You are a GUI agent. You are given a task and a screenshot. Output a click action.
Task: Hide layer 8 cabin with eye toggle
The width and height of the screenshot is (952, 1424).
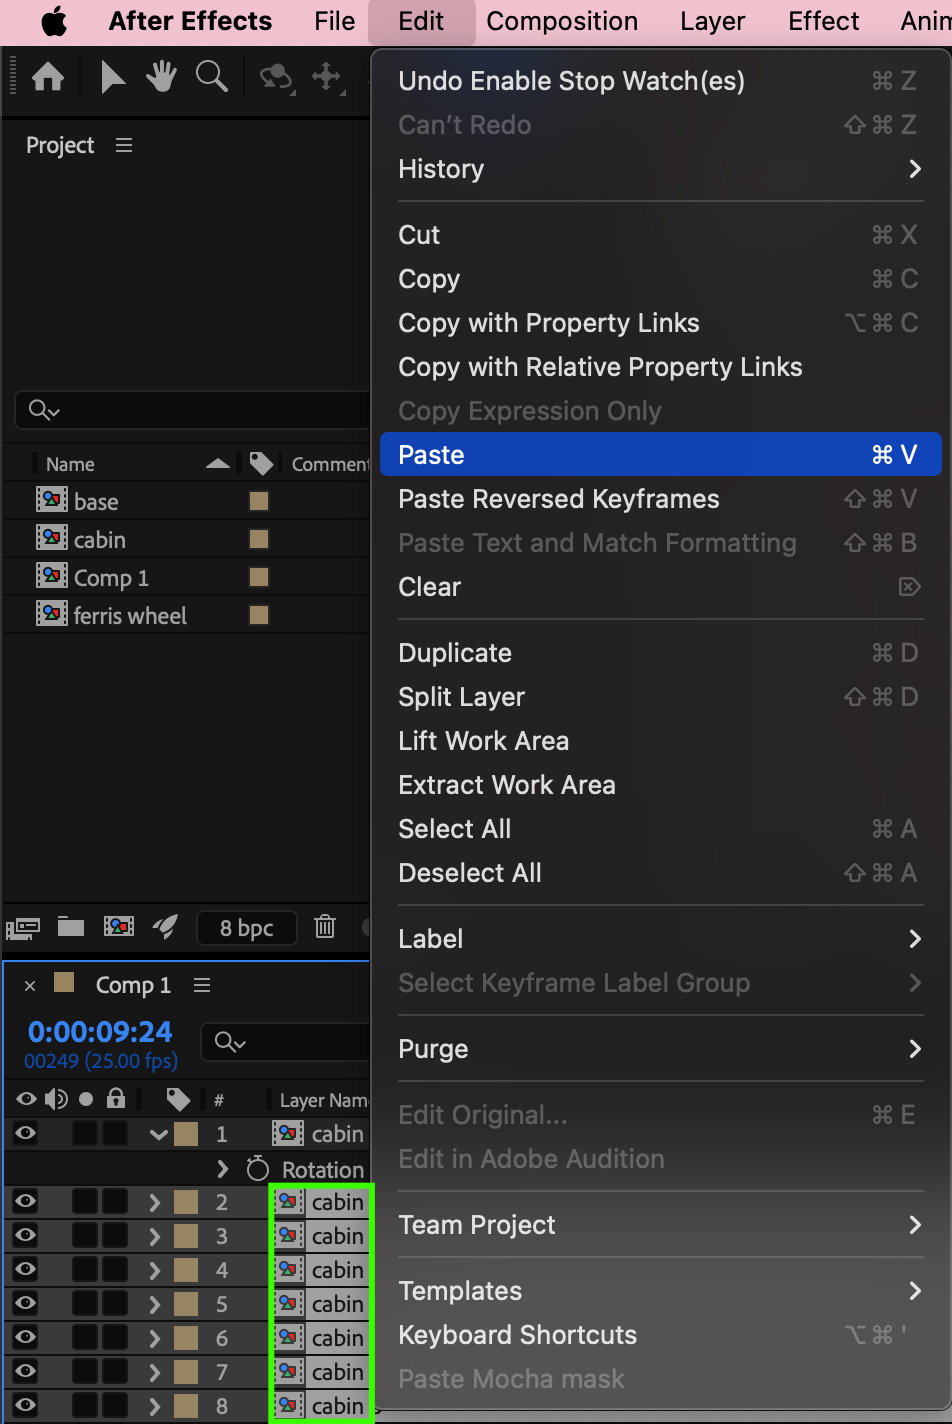[25, 1405]
